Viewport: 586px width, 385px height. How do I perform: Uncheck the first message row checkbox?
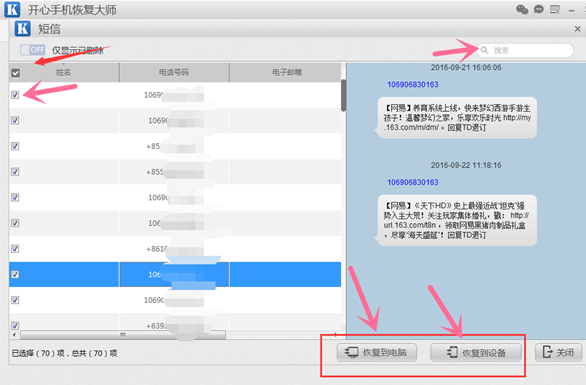click(x=15, y=95)
